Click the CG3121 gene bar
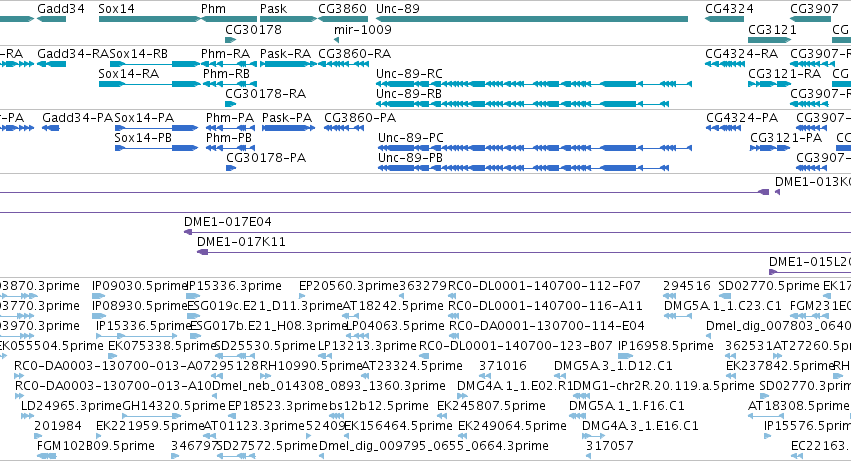This screenshot has height=461, width=851. [x=769, y=40]
